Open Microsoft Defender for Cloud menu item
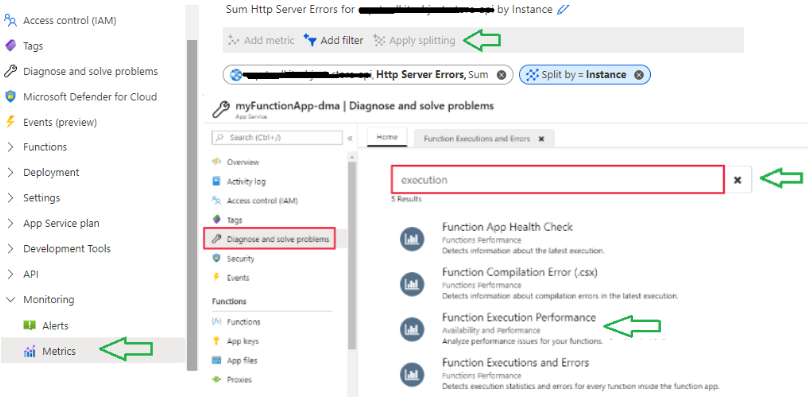This screenshot has width=808, height=397. [90, 96]
